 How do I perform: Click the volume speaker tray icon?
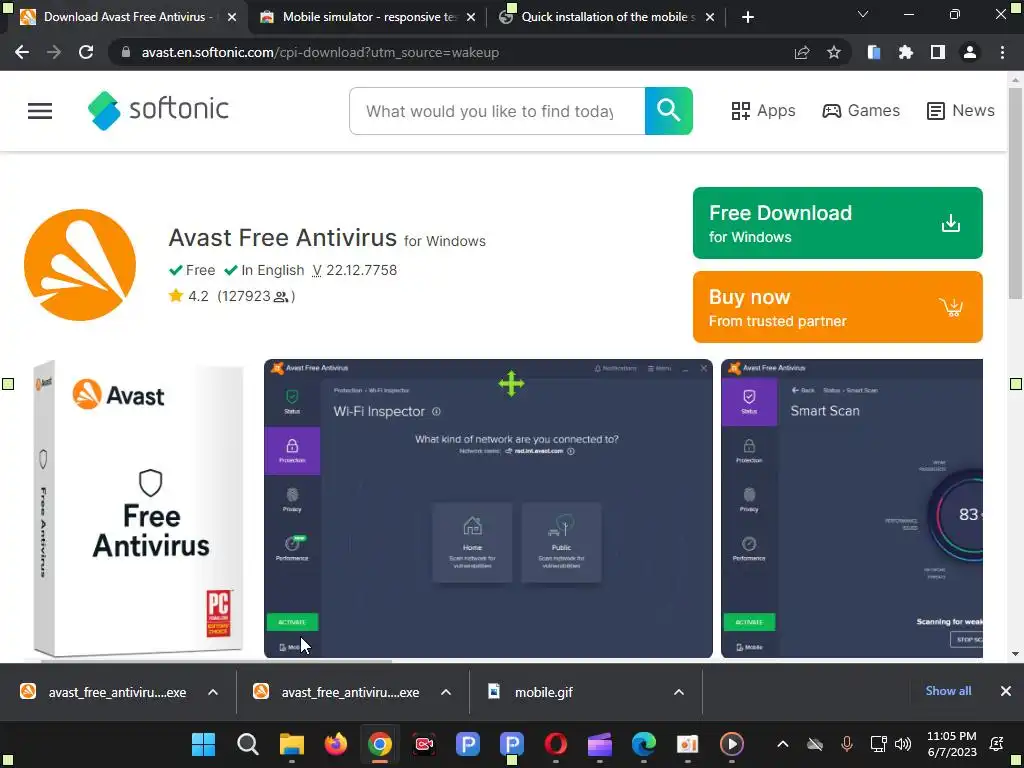click(903, 744)
